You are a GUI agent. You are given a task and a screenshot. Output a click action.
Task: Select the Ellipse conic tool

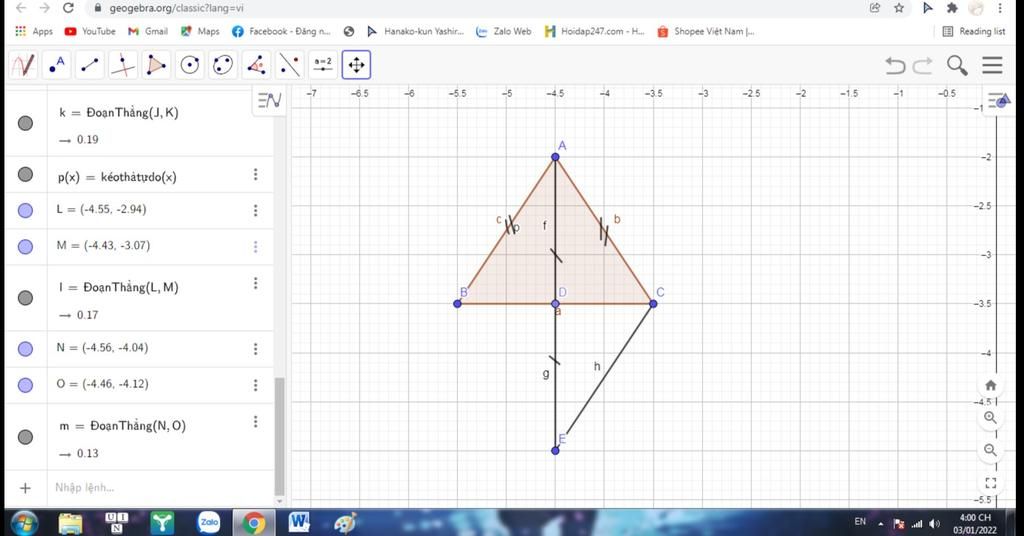(223, 65)
